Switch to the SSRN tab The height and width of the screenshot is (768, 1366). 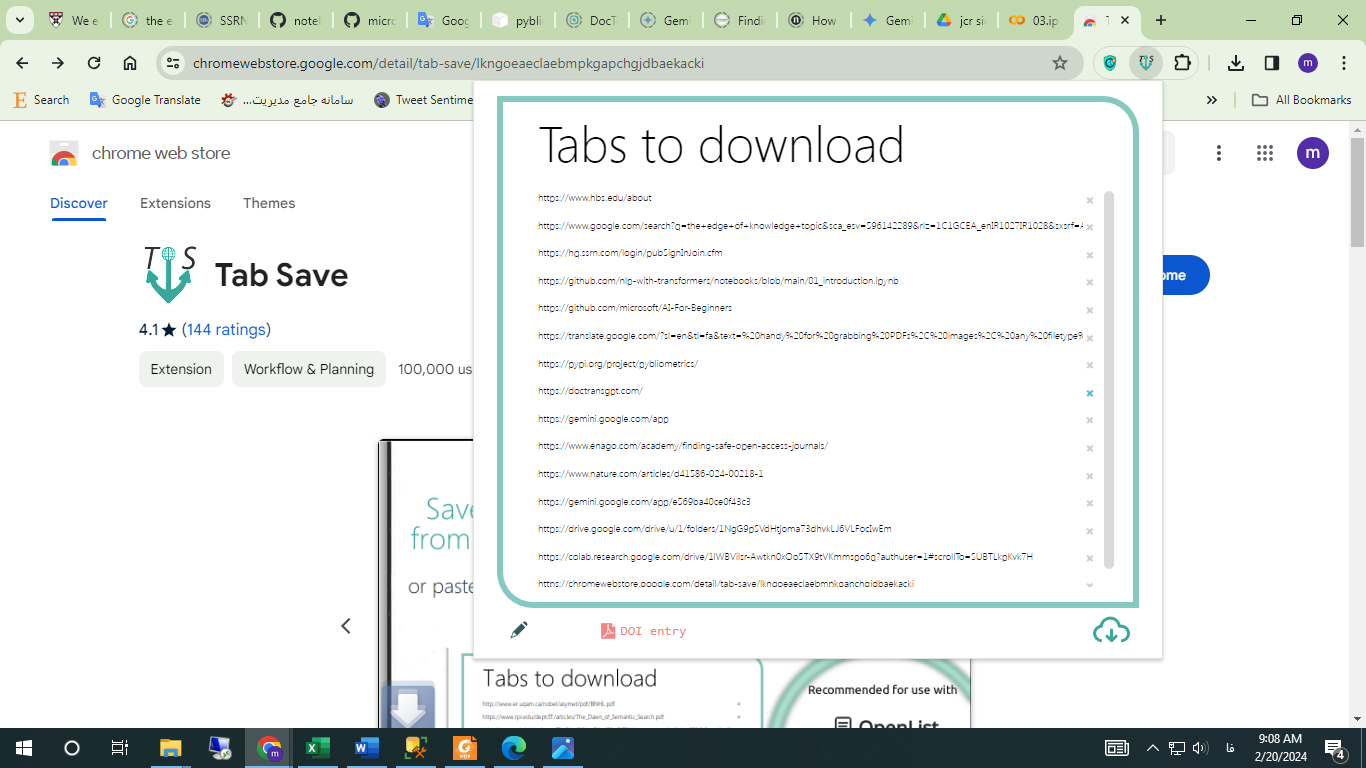tap(222, 20)
